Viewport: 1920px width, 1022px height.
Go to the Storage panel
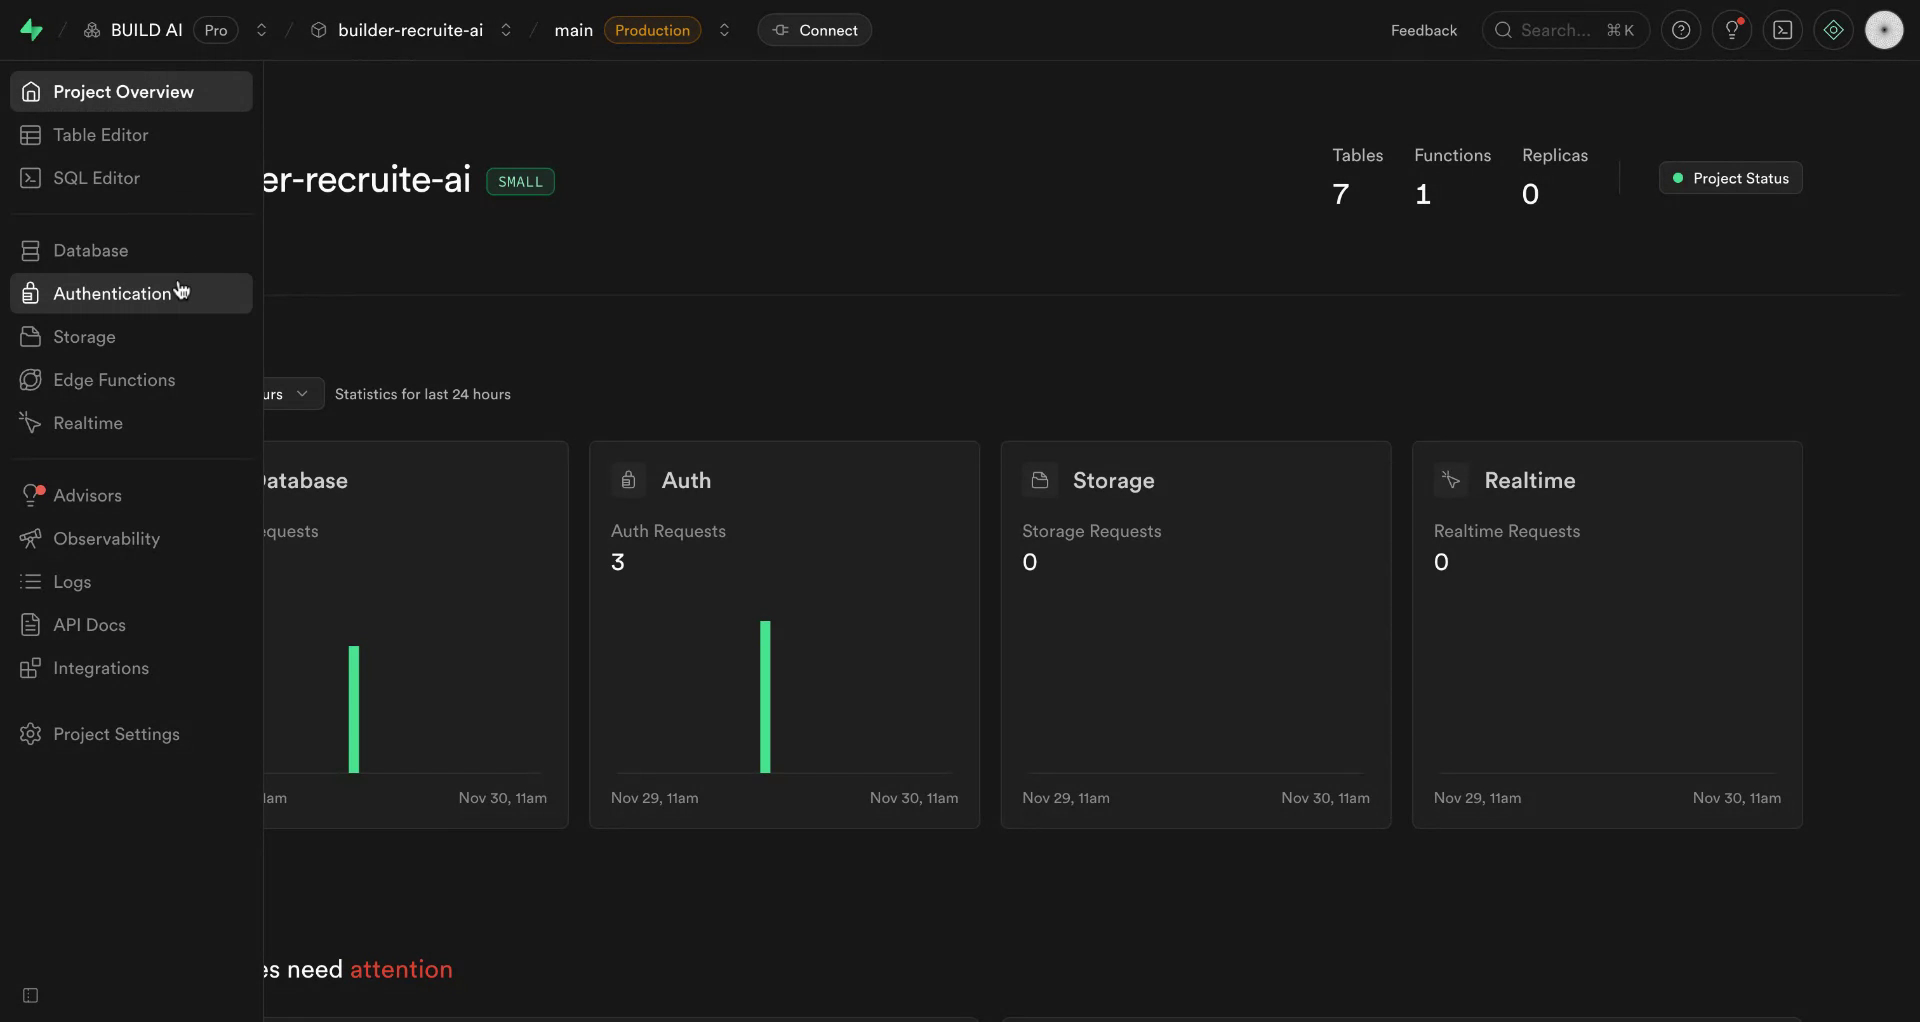pos(83,337)
